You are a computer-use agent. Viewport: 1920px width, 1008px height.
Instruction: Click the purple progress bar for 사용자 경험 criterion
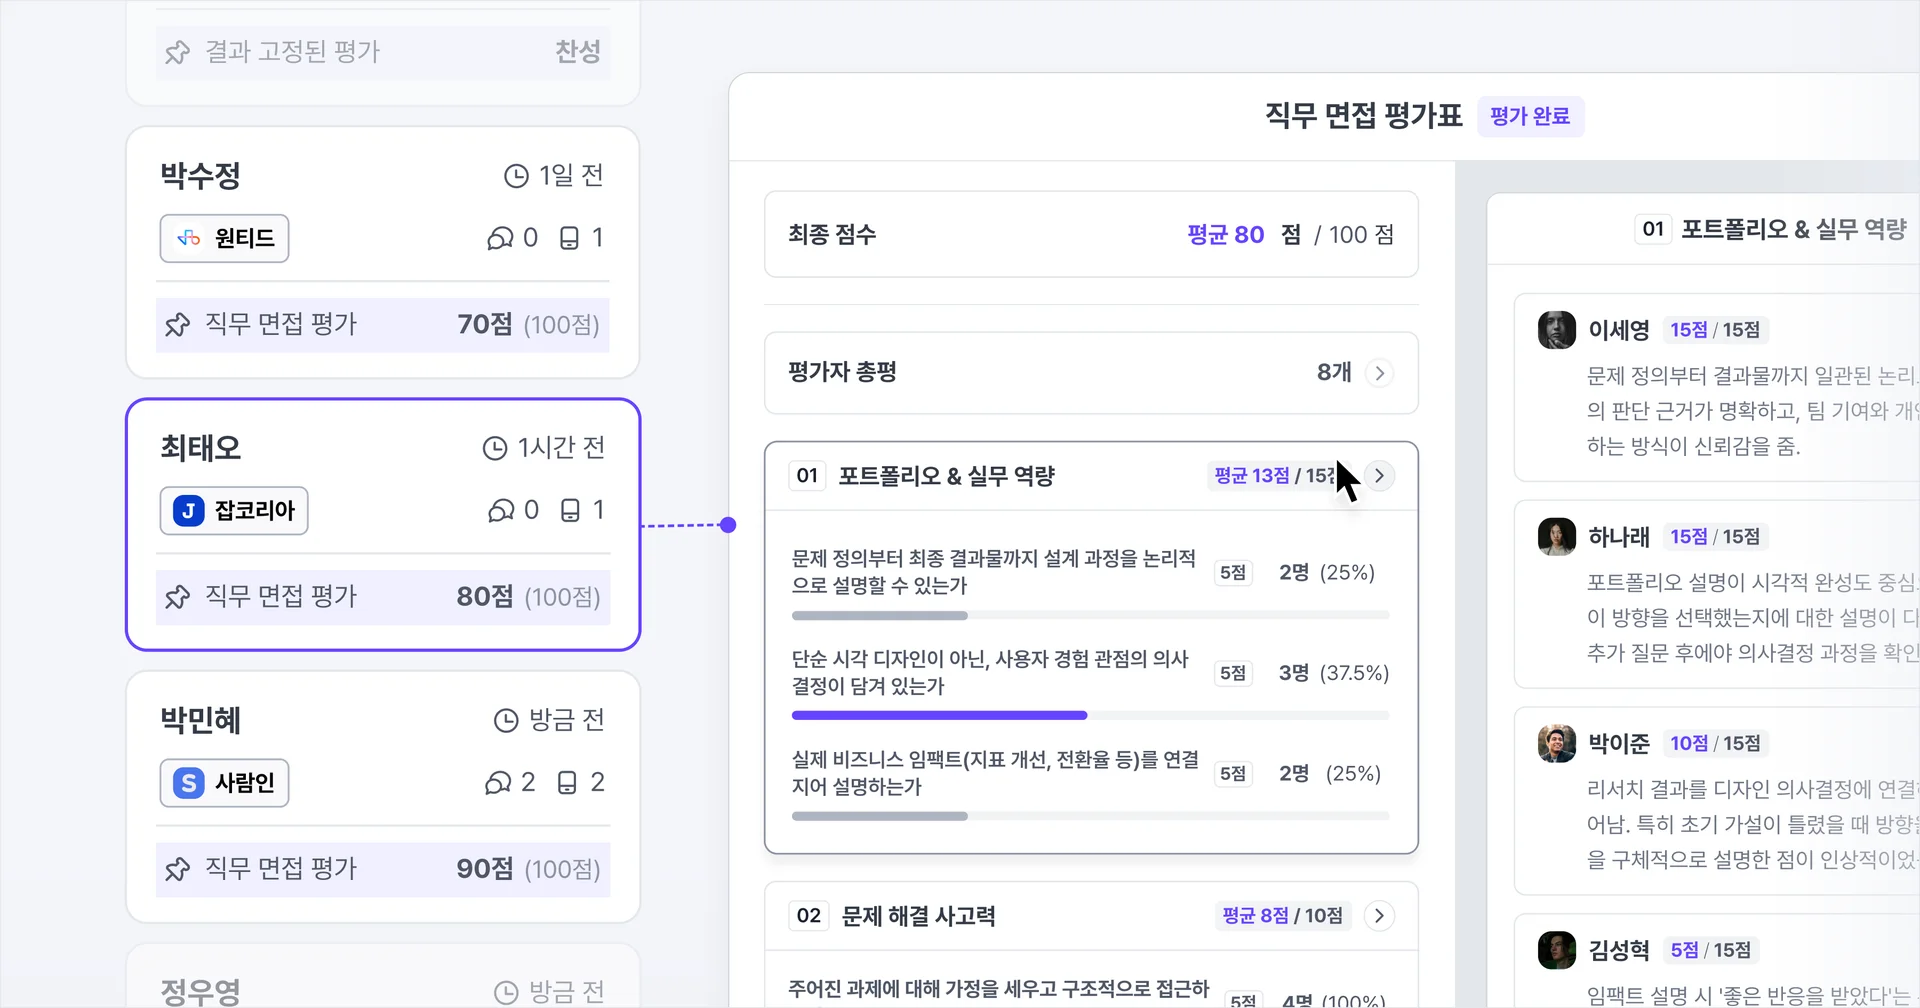pos(939,716)
